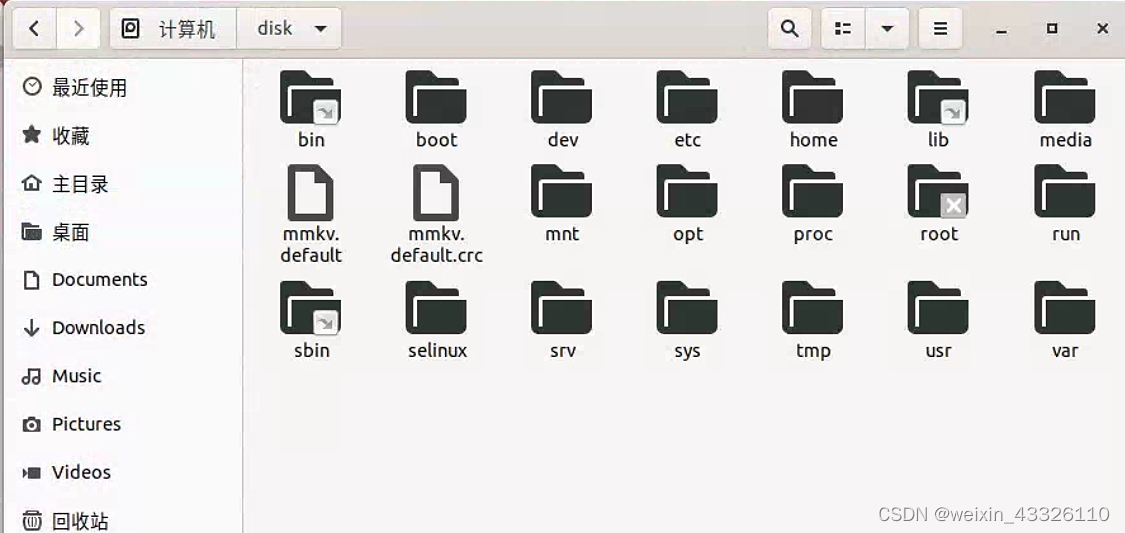Open the Pictures sidebar entry
The image size is (1125, 533).
coord(86,424)
